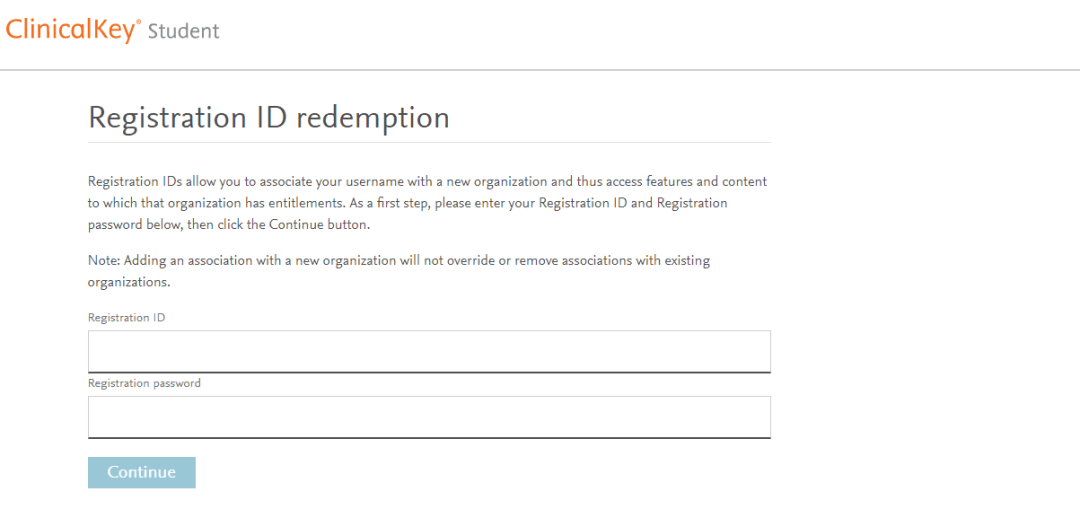Click the line starting "Registration IDs allow you"
Image resolution: width=1080 pixels, height=509 pixels.
click(427, 182)
